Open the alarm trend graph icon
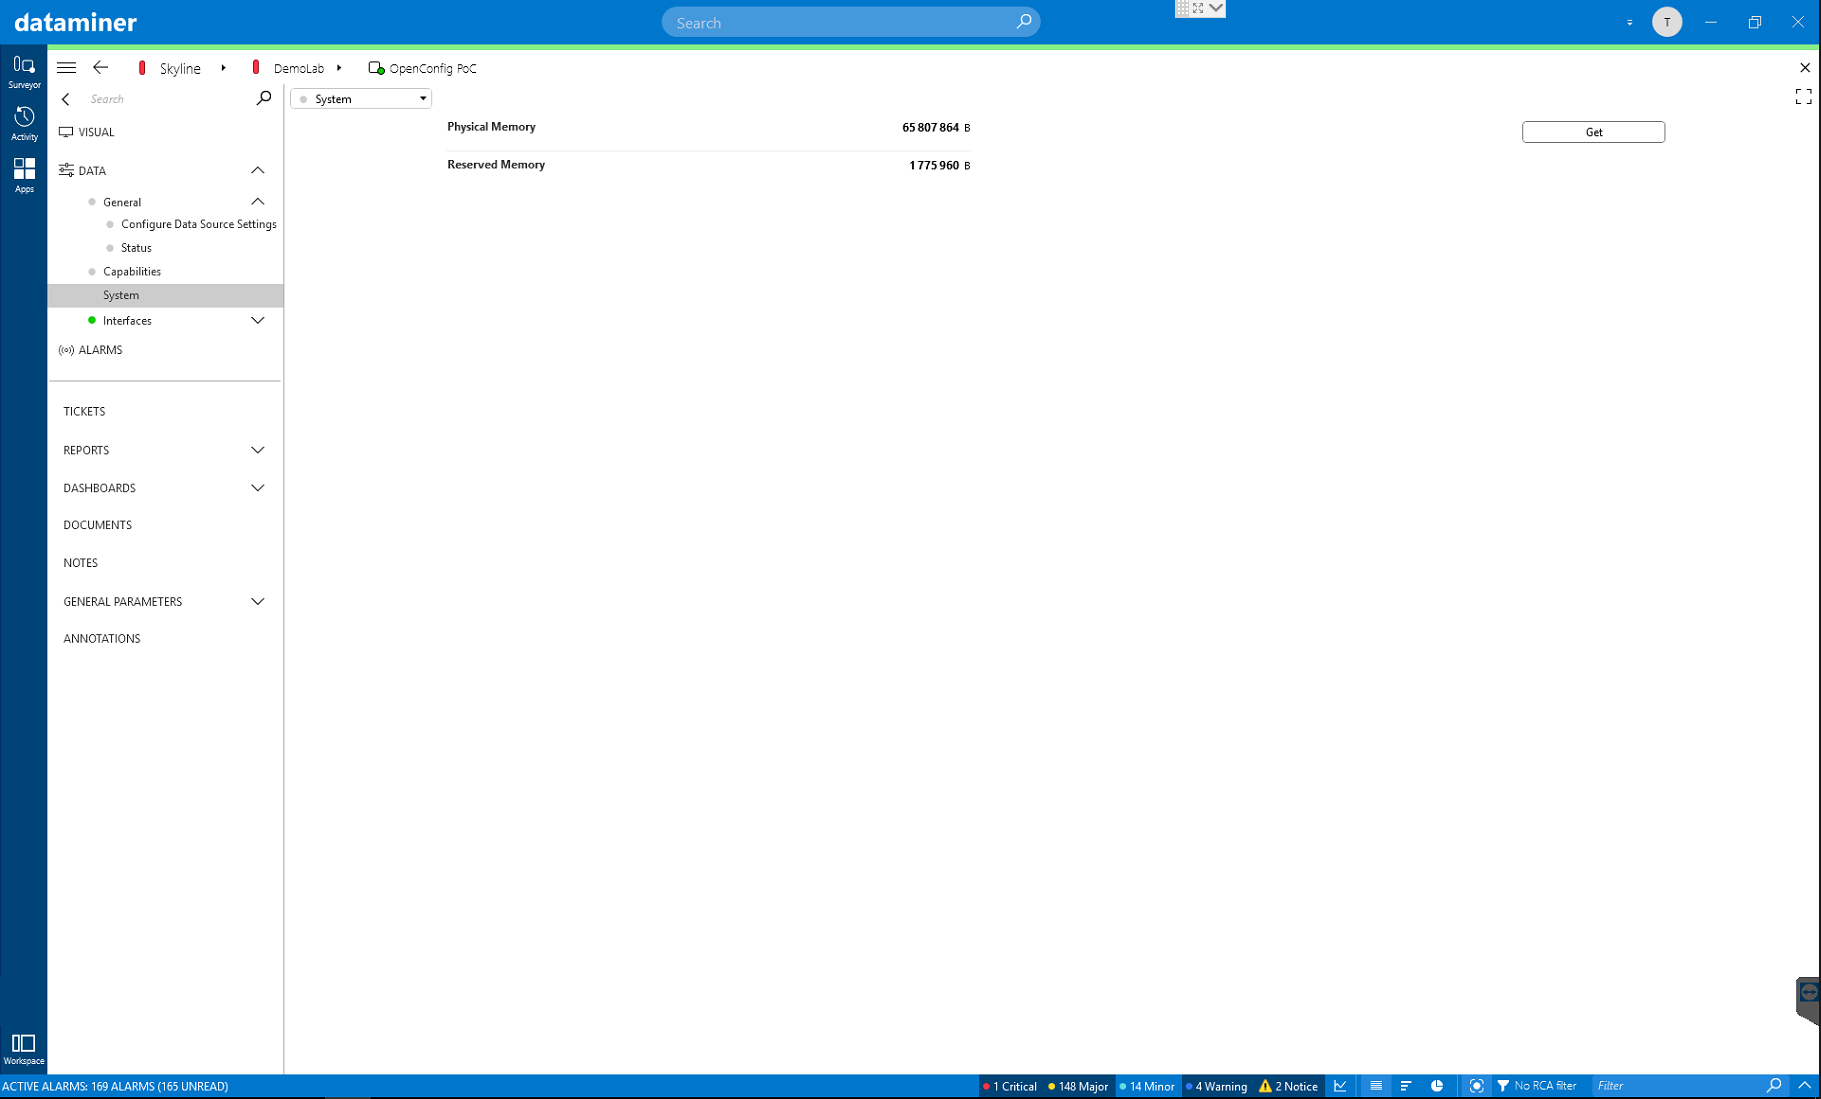1821x1099 pixels. click(1340, 1086)
